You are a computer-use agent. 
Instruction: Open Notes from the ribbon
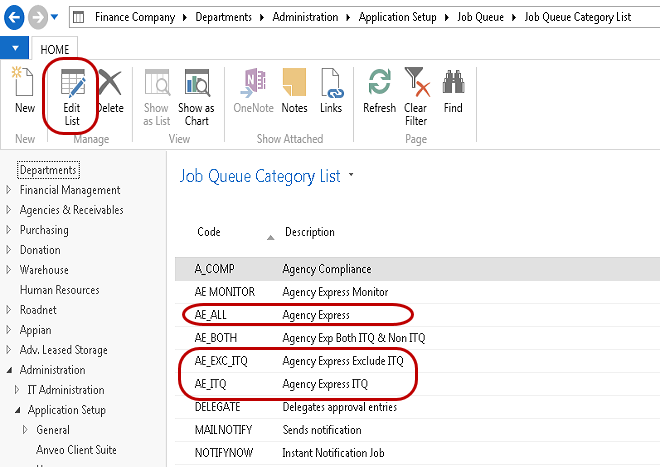[x=294, y=91]
